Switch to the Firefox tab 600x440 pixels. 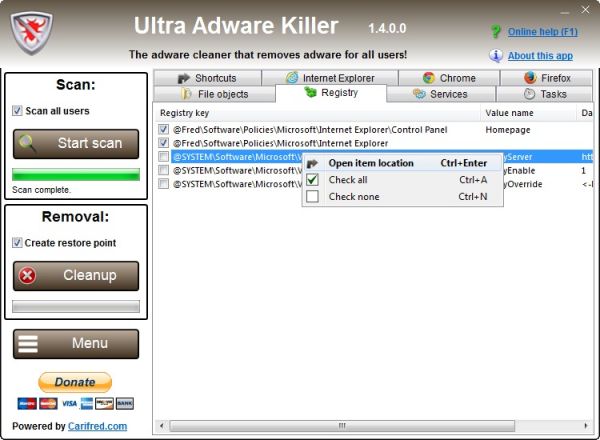pos(546,78)
